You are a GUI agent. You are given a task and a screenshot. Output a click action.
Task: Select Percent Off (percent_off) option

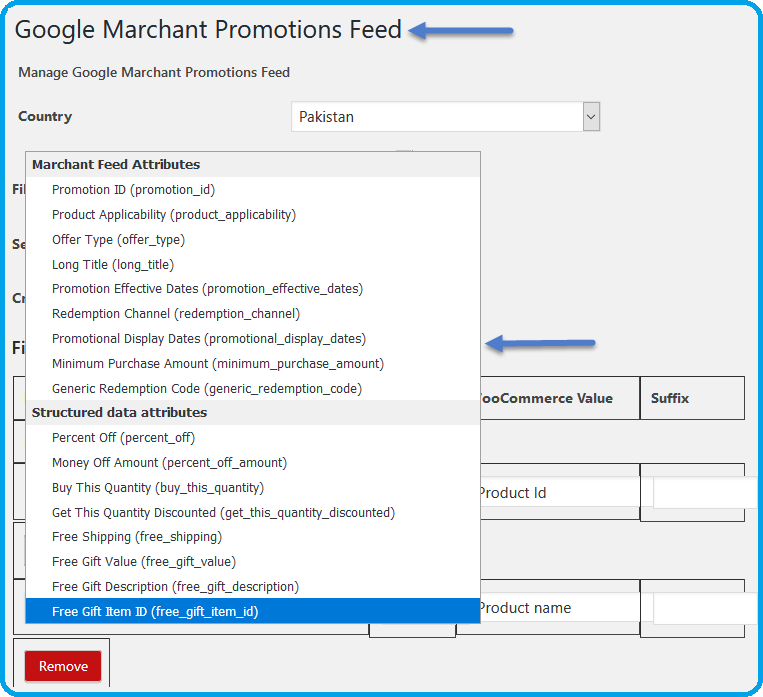[x=253, y=438]
